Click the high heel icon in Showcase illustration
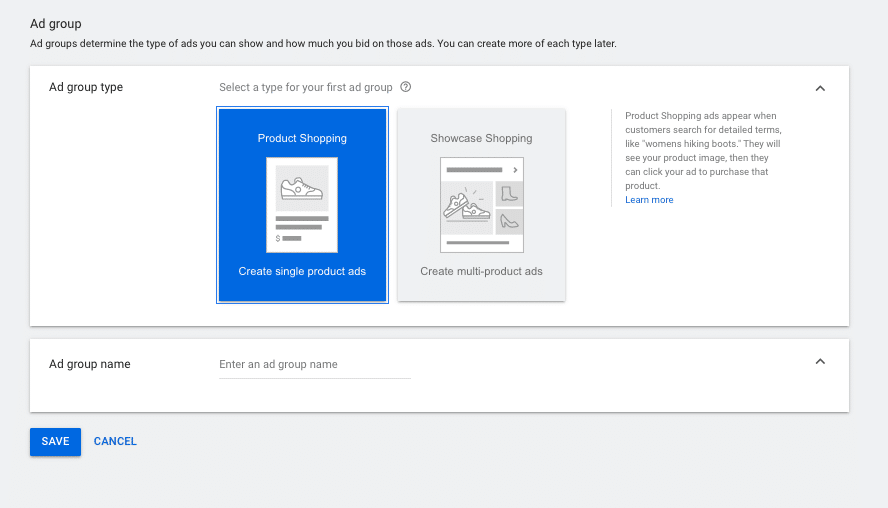Viewport: 888px width, 508px height. point(510,222)
